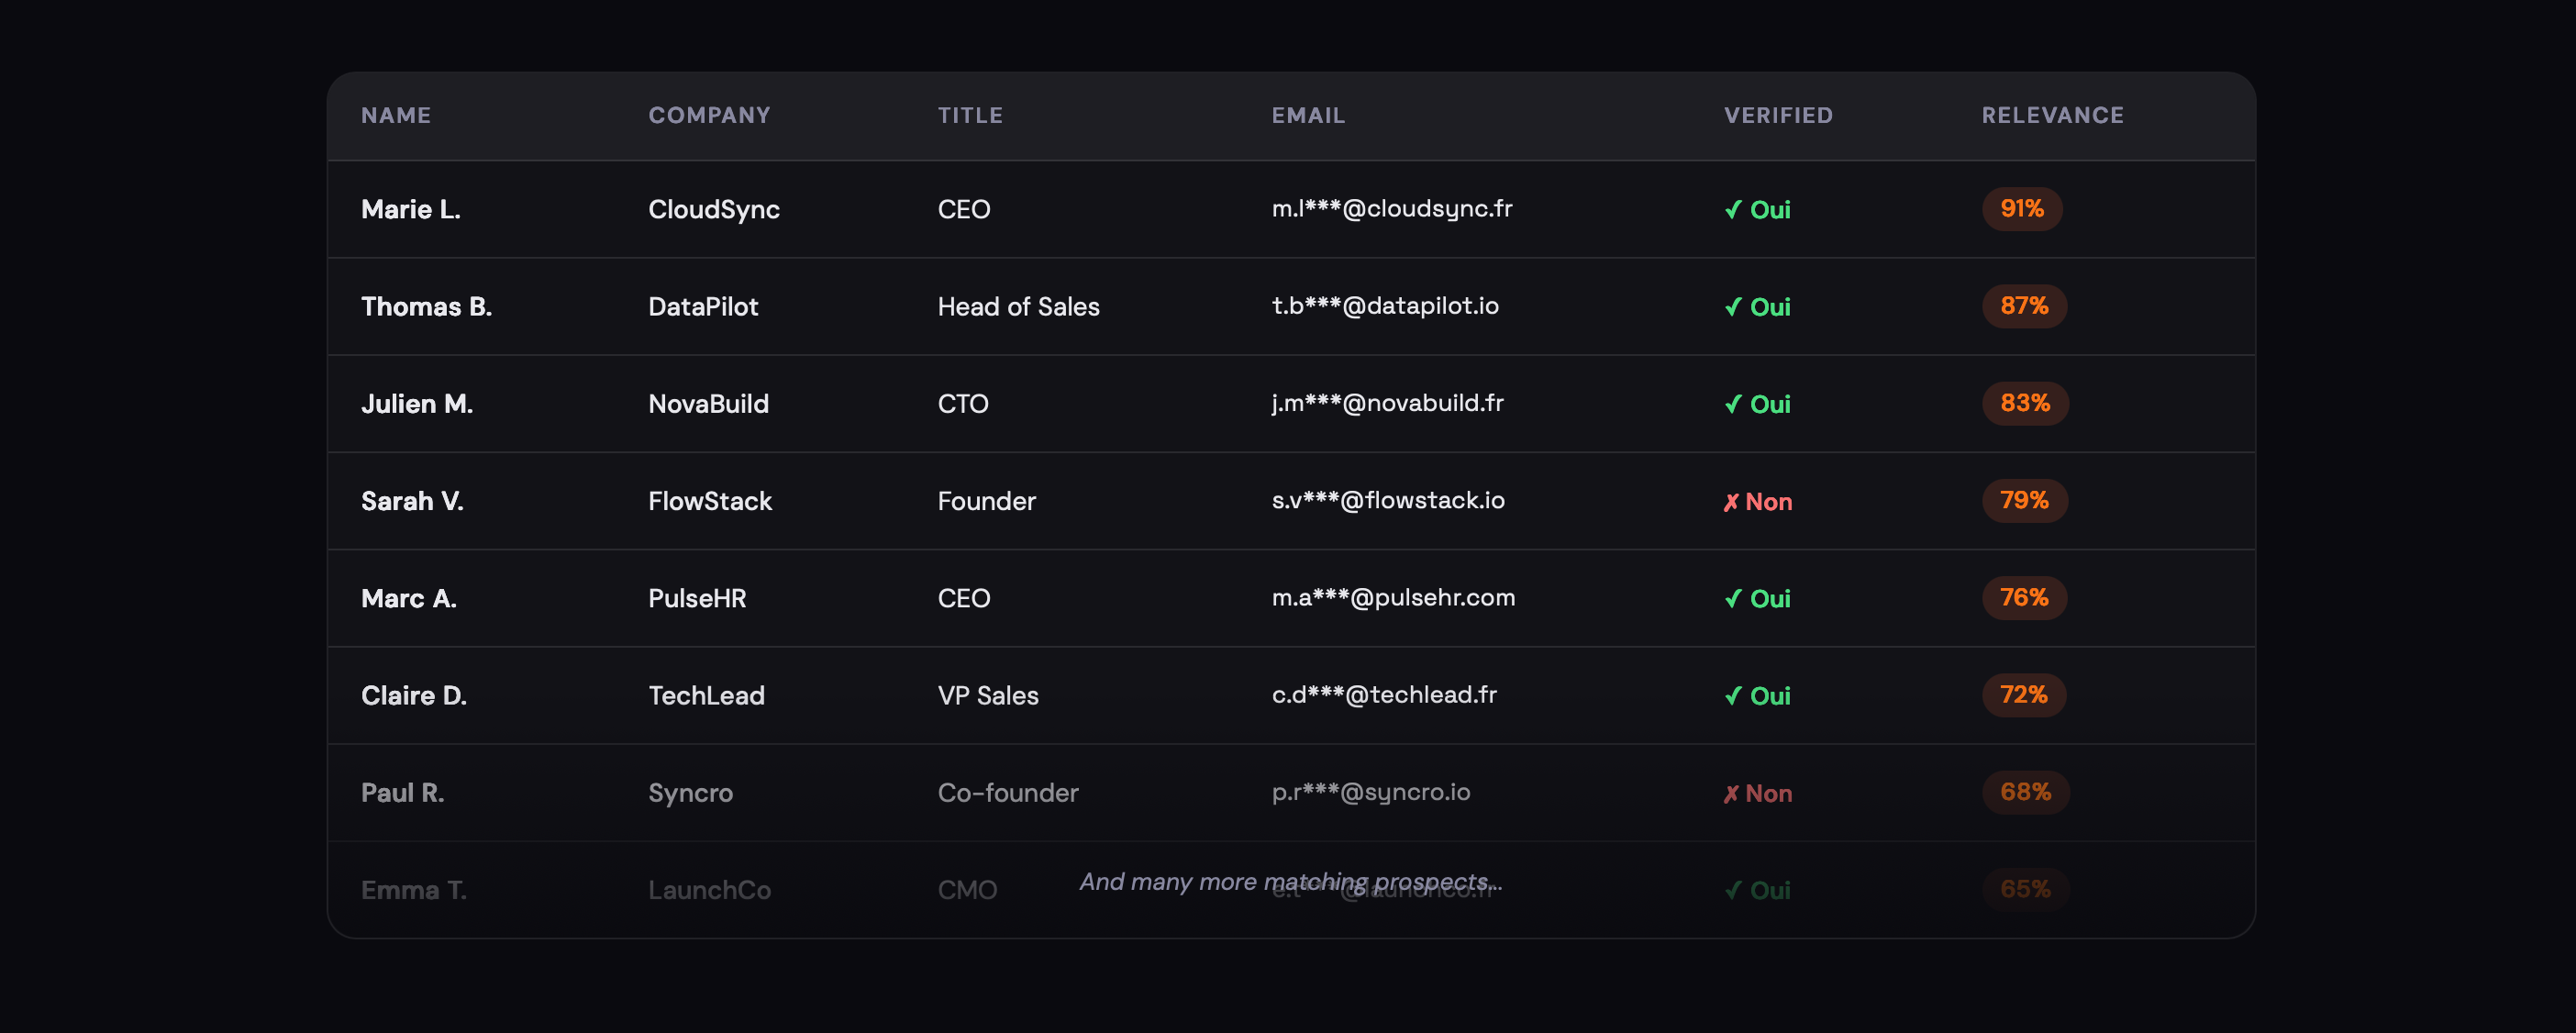
Task: Click the Oui verified status for LaunchCo
Action: click(1757, 889)
